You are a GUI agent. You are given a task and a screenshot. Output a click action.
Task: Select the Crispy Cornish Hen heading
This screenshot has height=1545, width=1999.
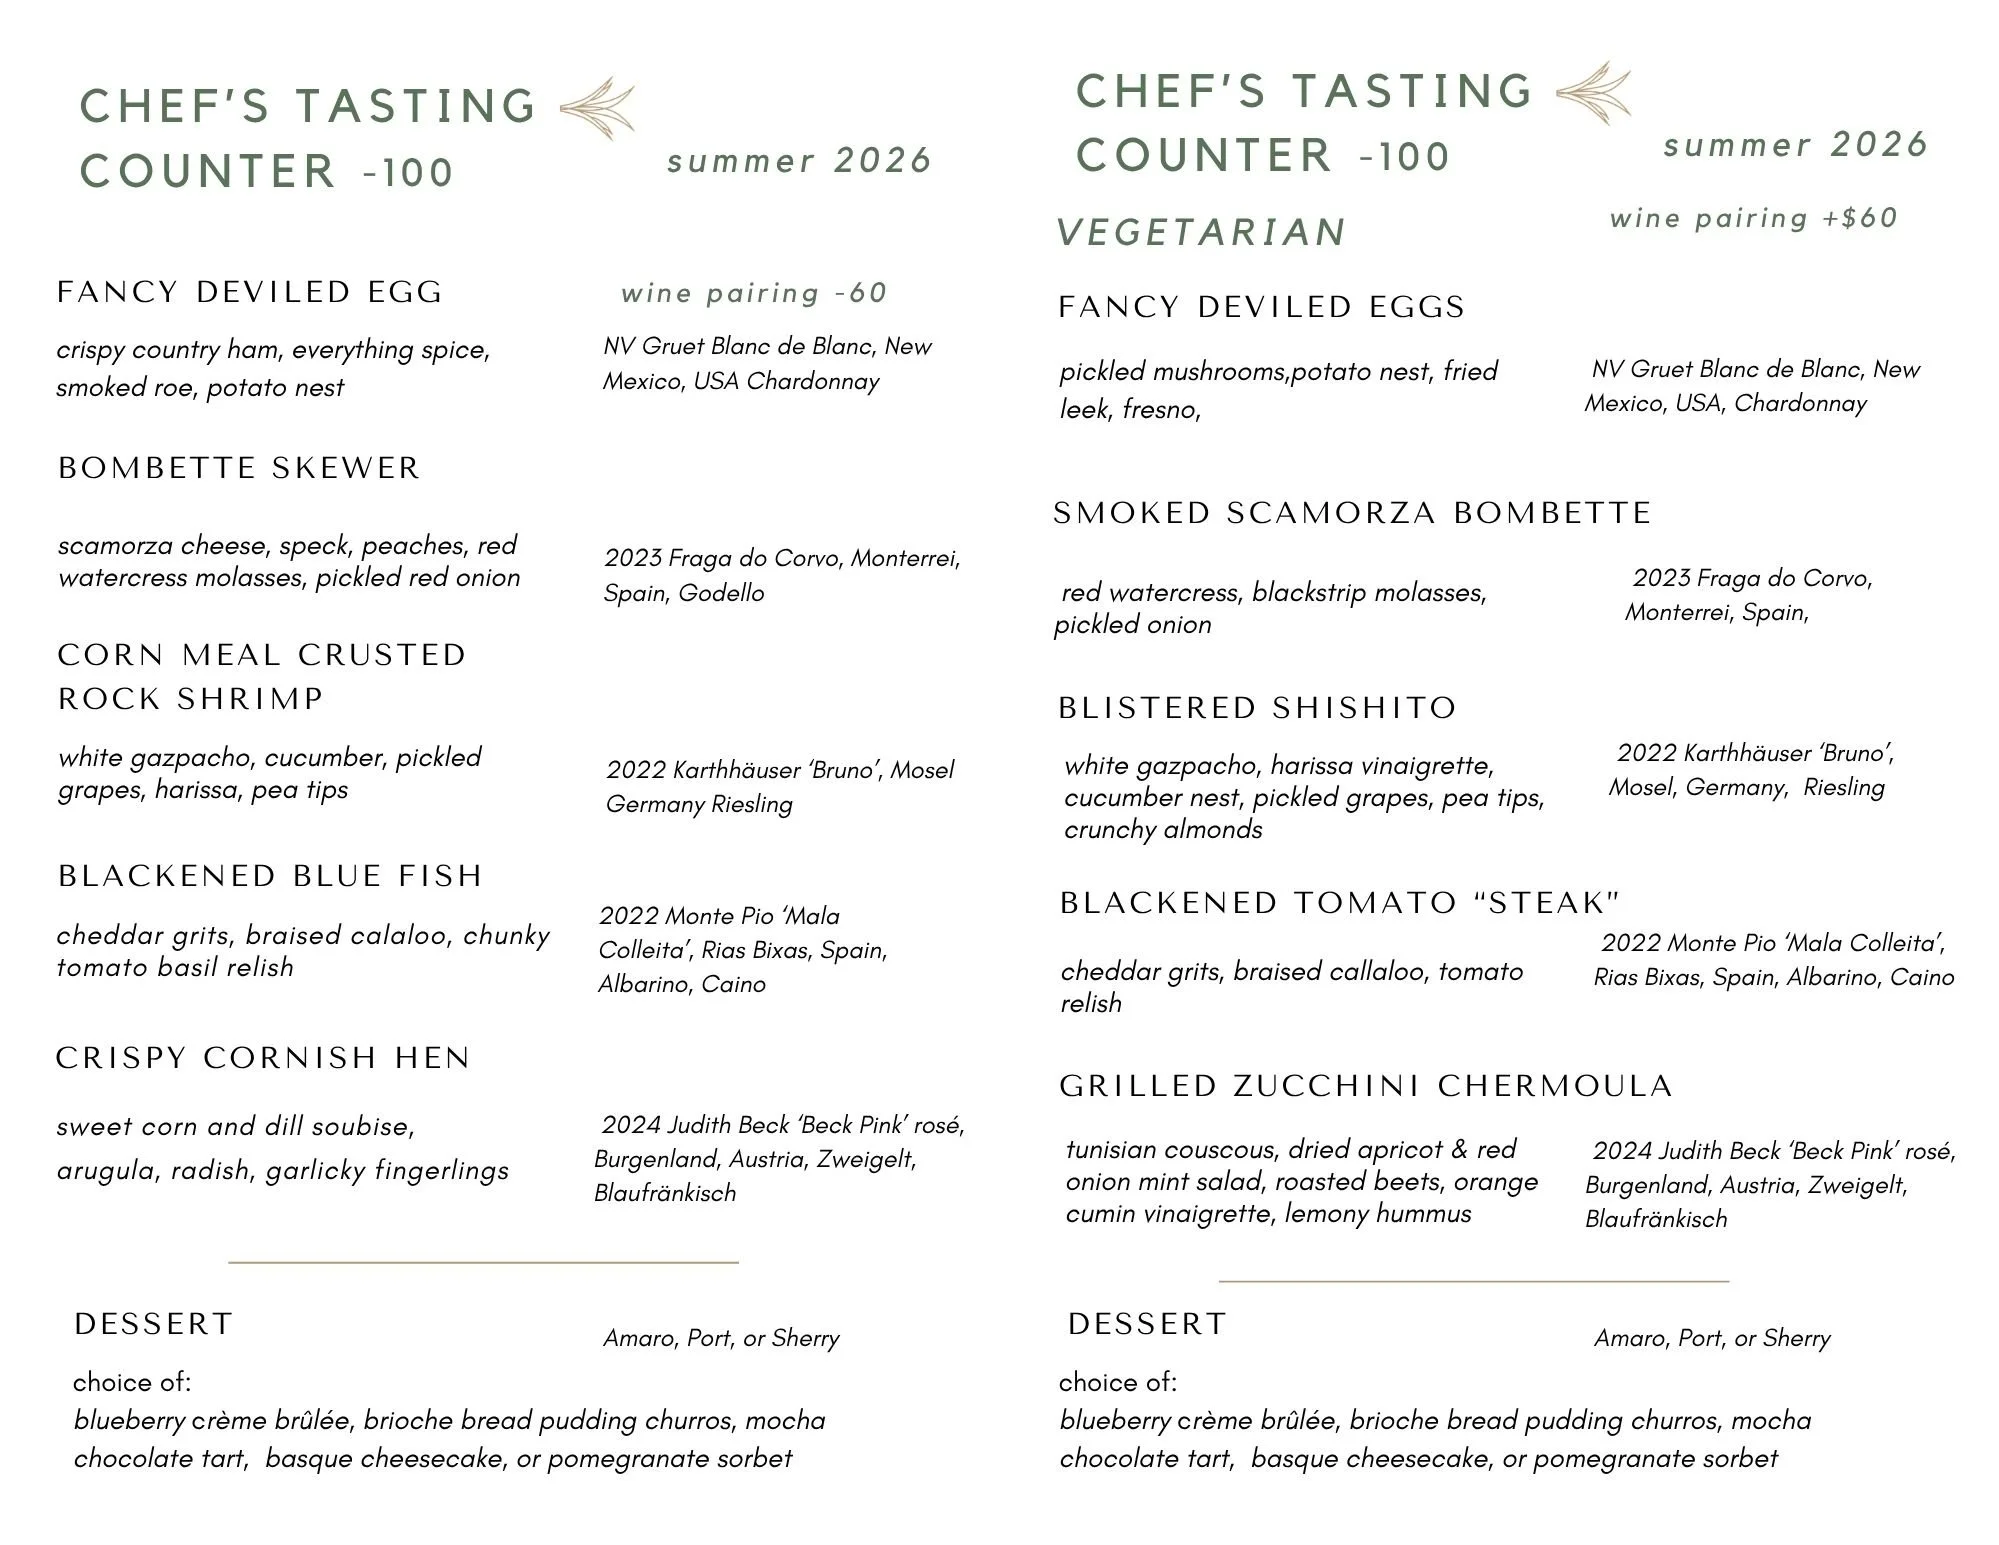(263, 1058)
